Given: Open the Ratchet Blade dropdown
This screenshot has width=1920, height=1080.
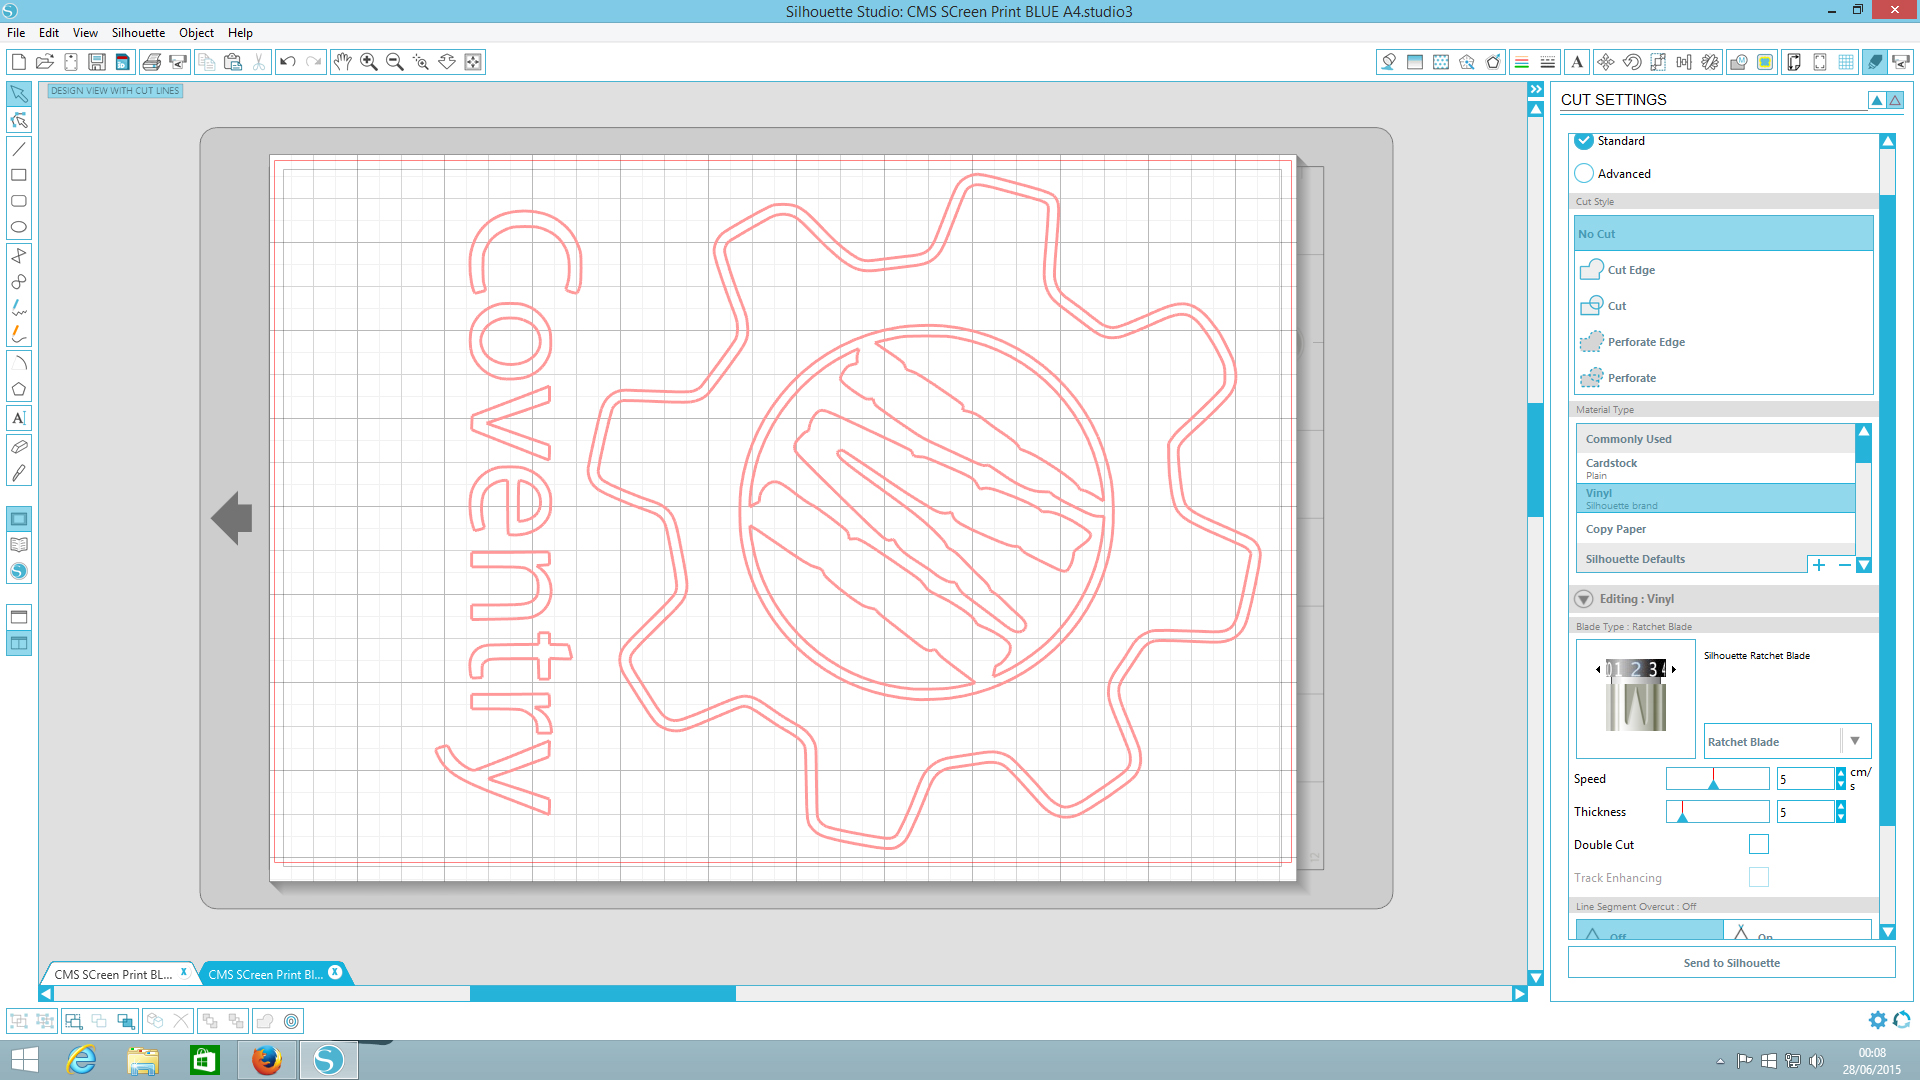Looking at the screenshot, I should coord(1855,741).
